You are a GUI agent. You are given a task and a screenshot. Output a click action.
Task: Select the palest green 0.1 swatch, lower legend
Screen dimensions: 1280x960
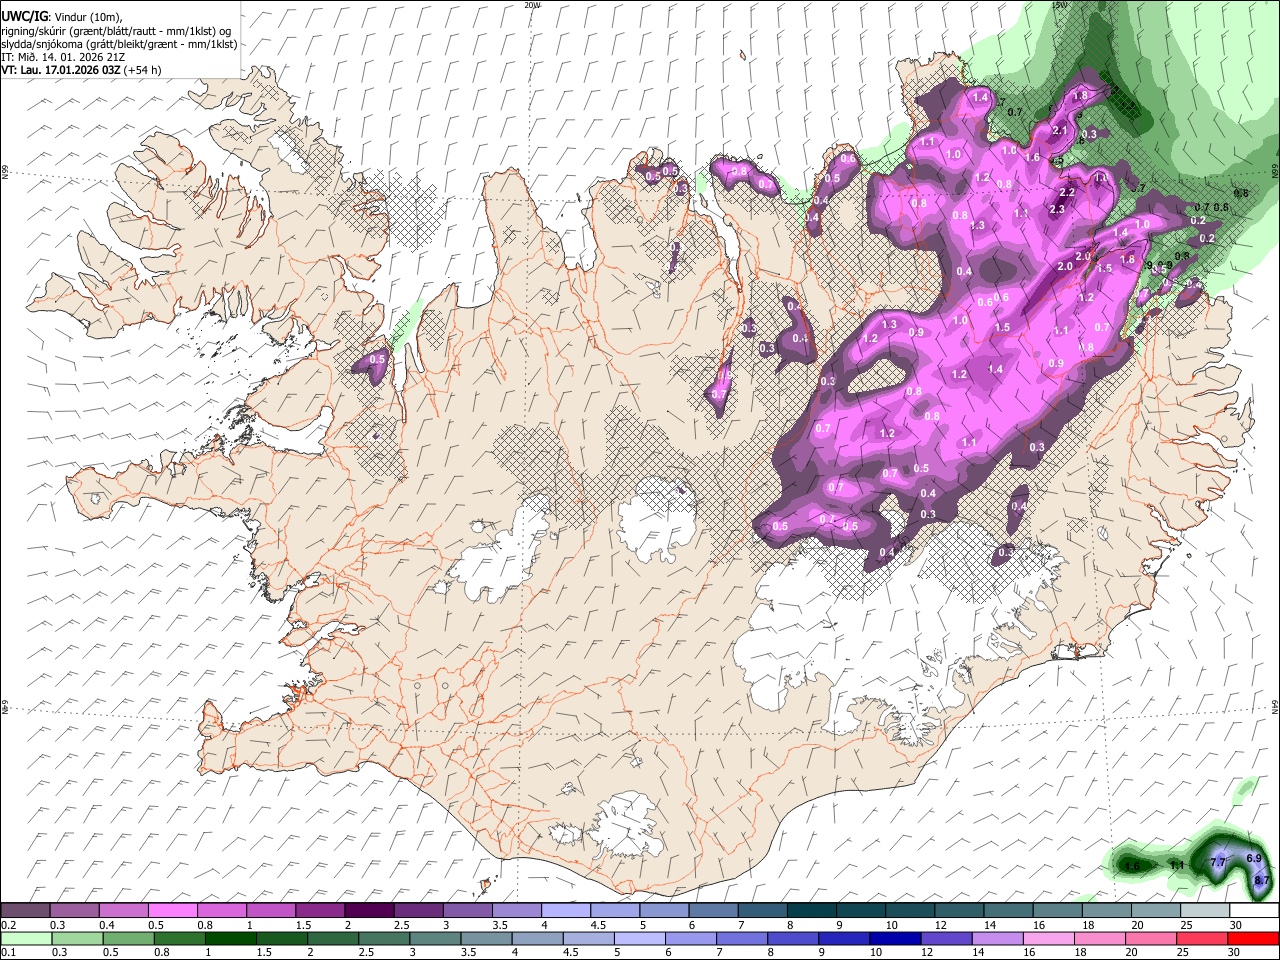point(25,939)
